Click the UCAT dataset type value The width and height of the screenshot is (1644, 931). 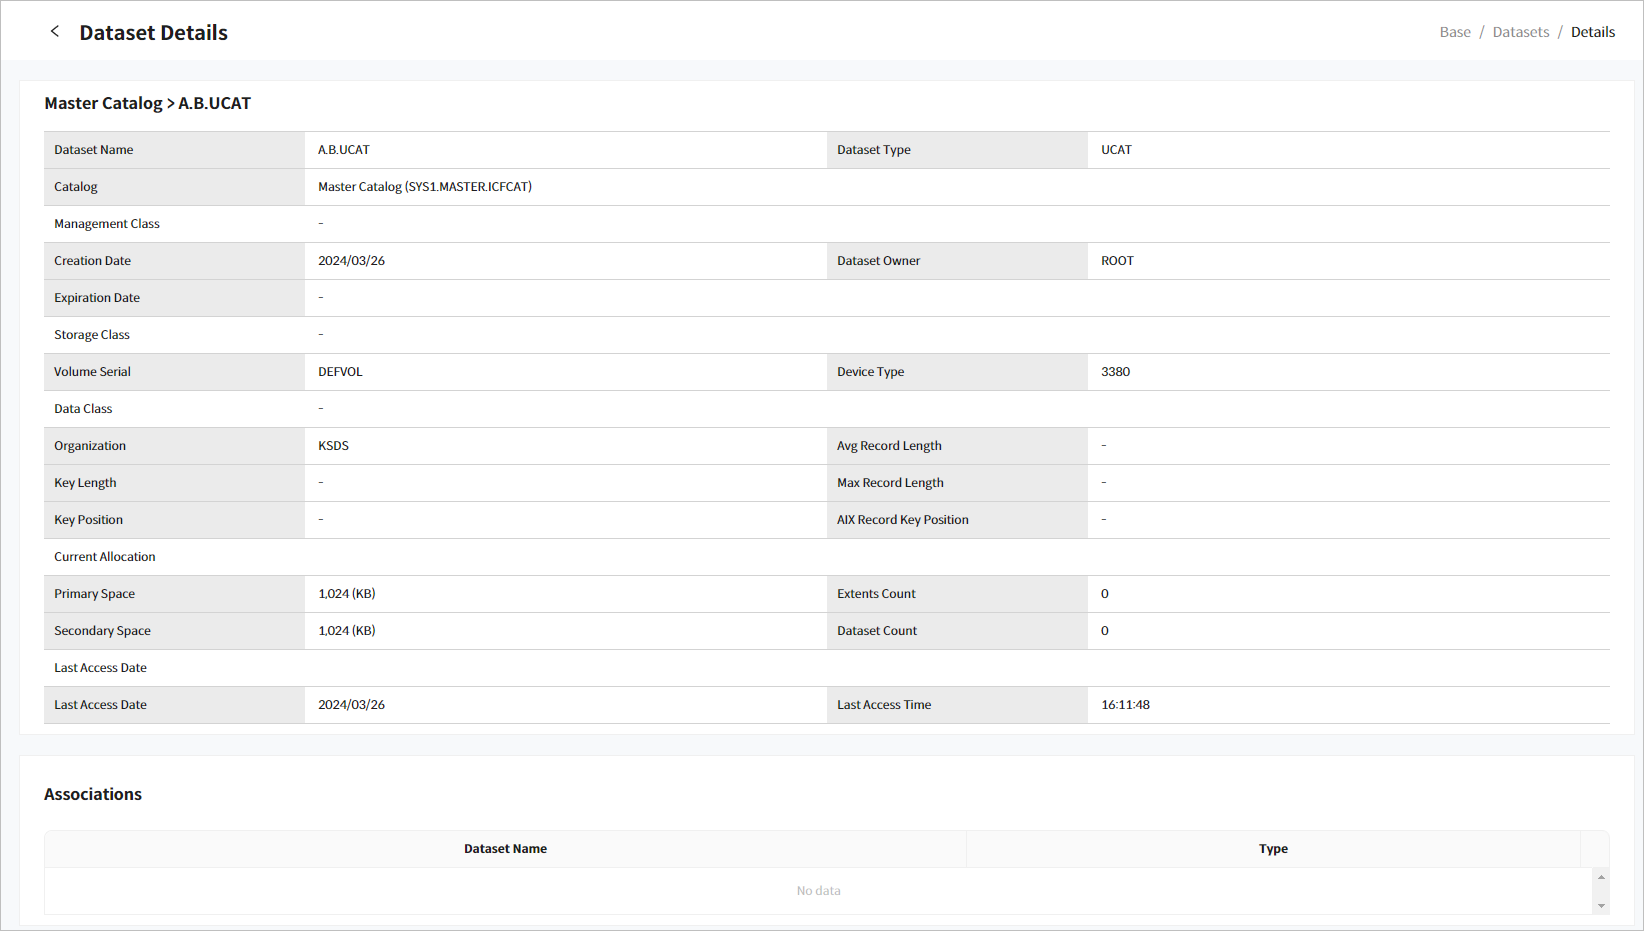tap(1115, 149)
